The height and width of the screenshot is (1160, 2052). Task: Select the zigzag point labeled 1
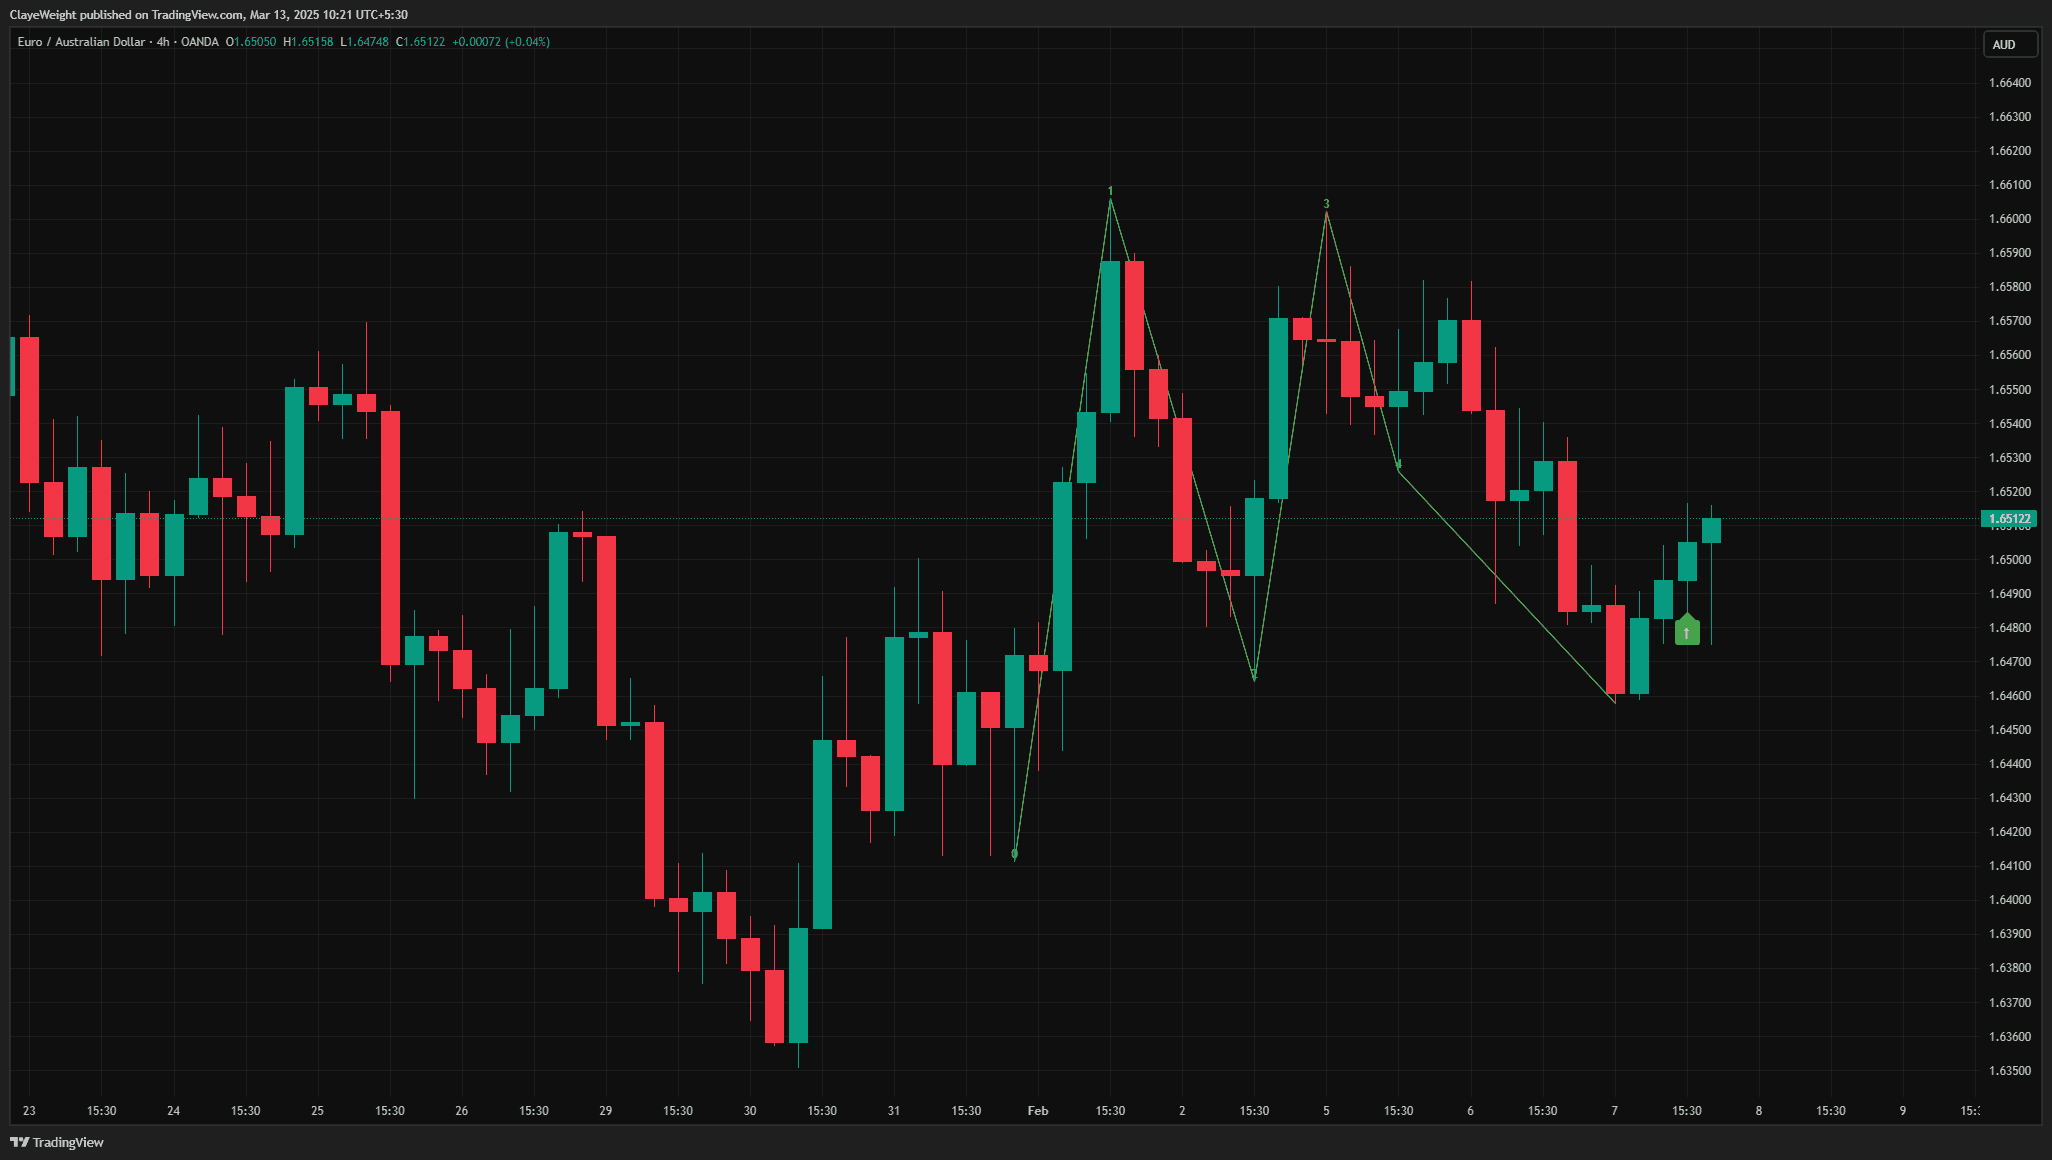(1110, 192)
